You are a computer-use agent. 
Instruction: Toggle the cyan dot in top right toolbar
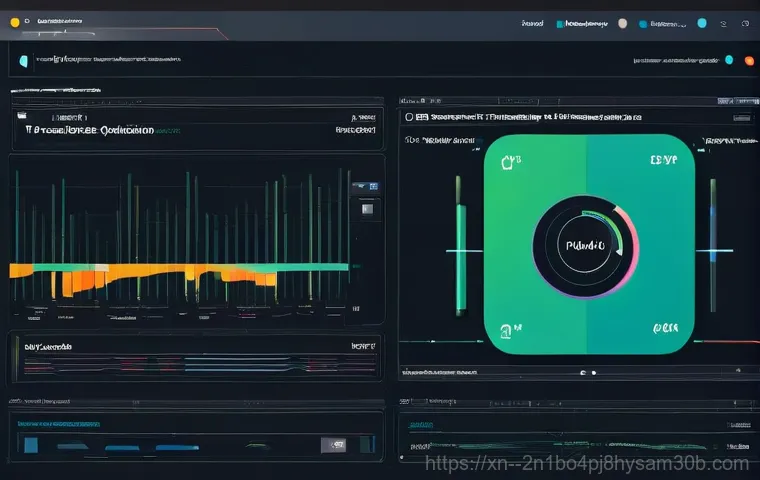coord(701,23)
